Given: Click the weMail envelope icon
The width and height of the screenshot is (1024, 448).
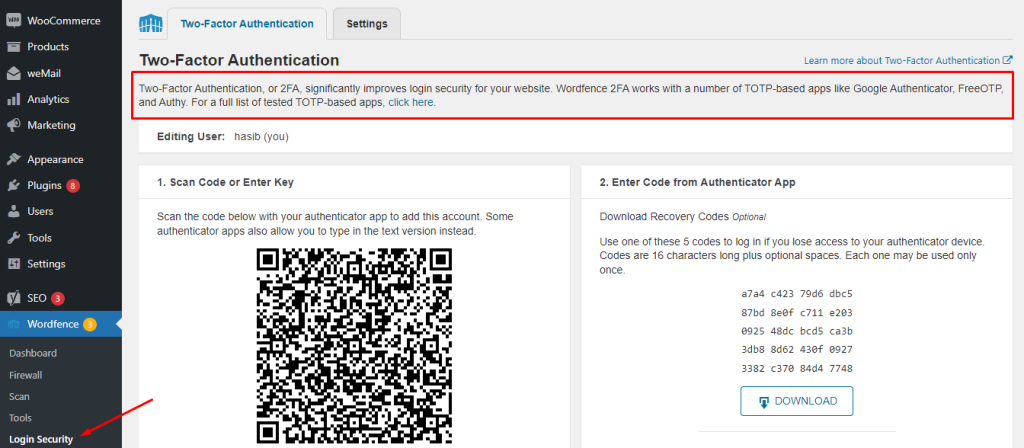Looking at the screenshot, I should coord(14,73).
